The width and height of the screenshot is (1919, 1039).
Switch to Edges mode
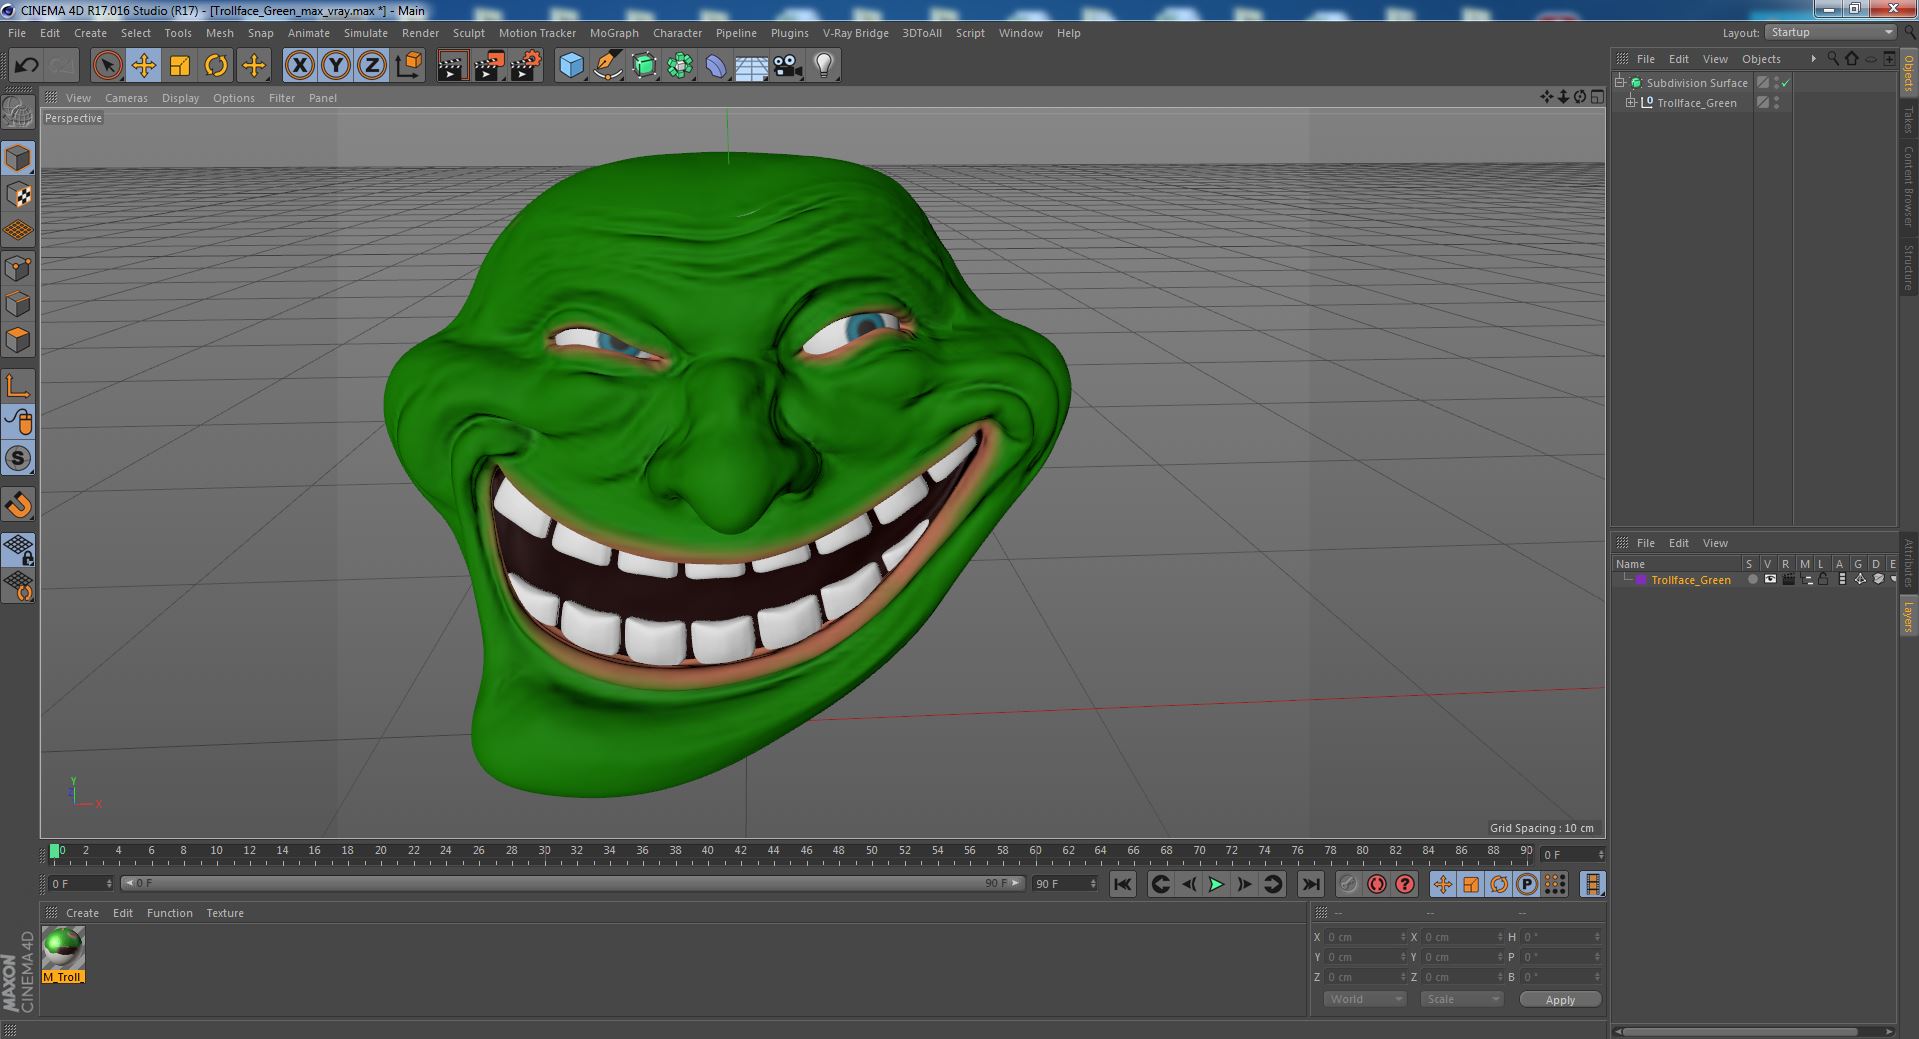tap(18, 304)
